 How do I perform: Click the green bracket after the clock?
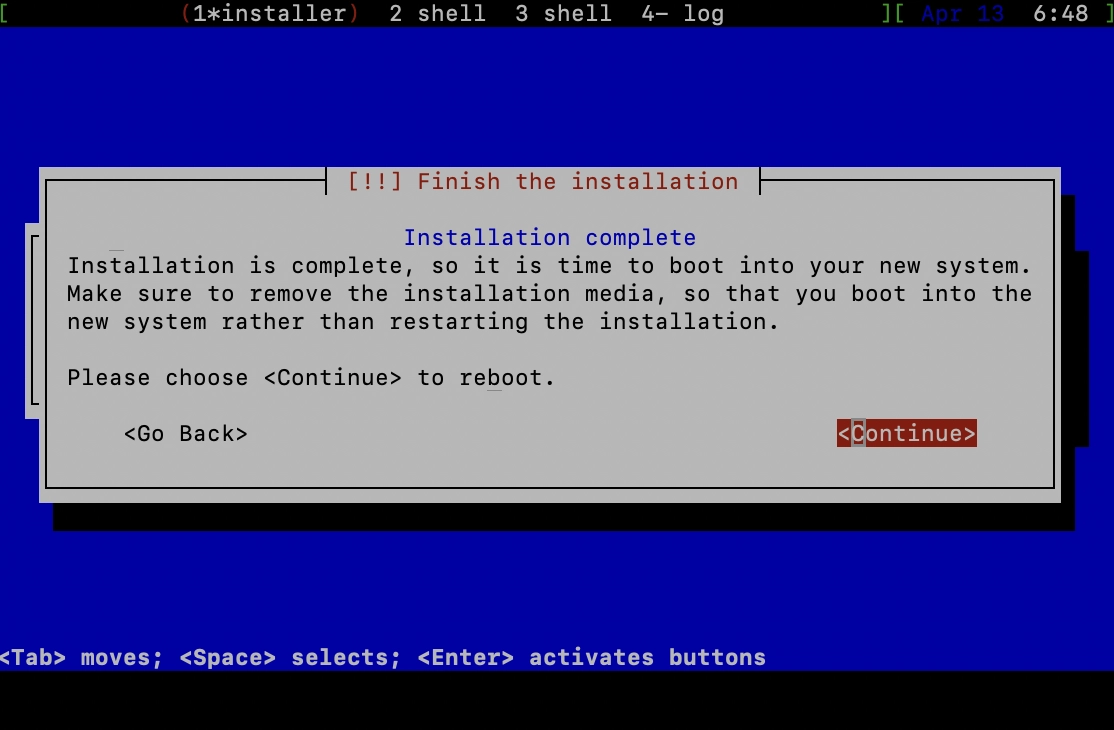[1109, 13]
